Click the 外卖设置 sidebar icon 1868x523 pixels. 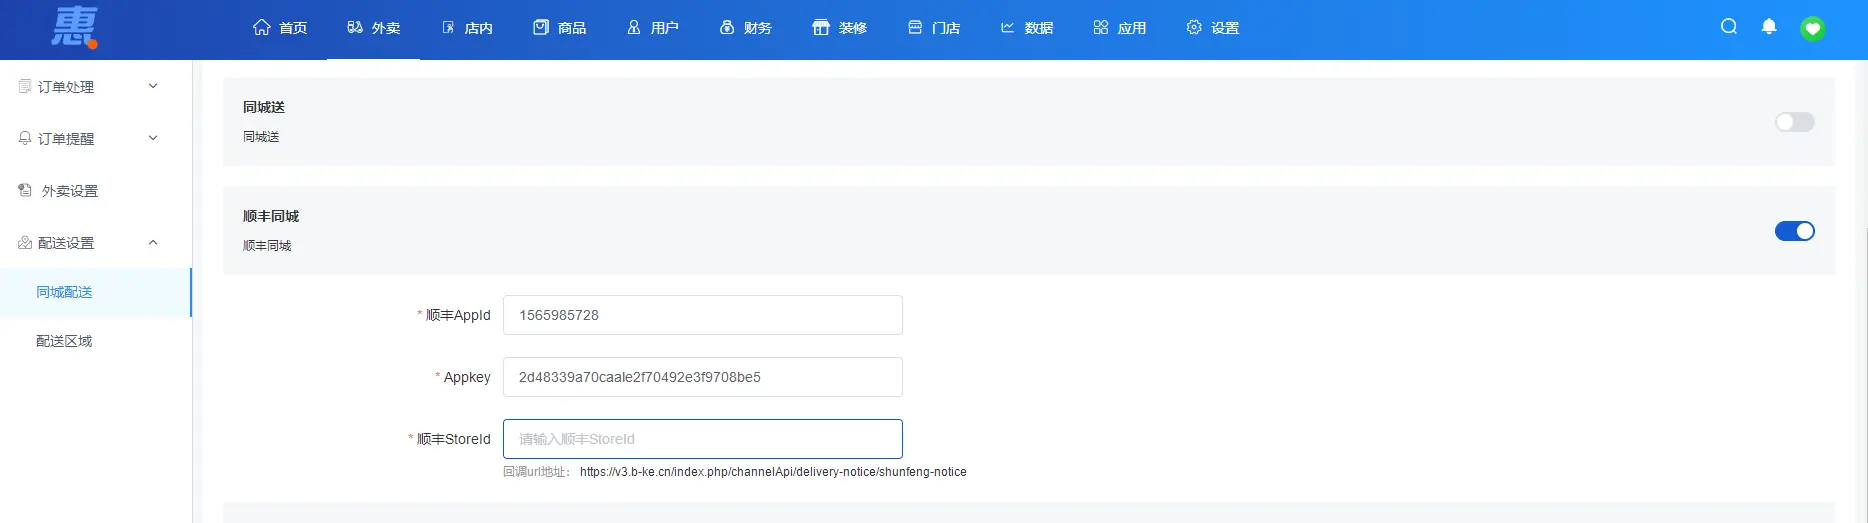click(x=25, y=190)
